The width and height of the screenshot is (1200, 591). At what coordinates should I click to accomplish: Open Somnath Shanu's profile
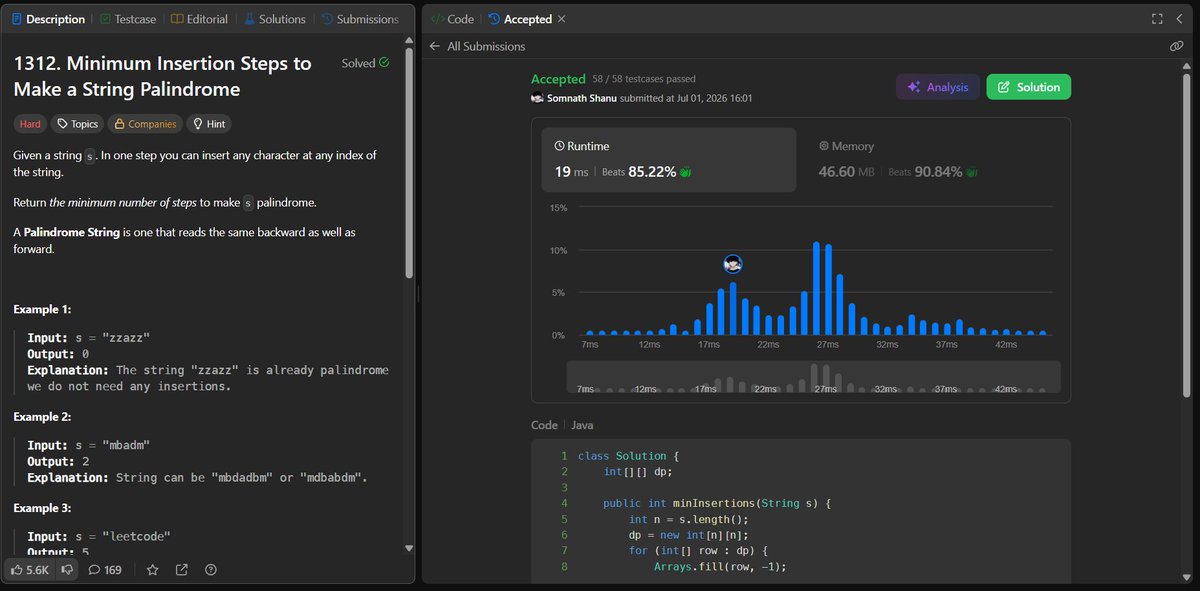point(581,98)
